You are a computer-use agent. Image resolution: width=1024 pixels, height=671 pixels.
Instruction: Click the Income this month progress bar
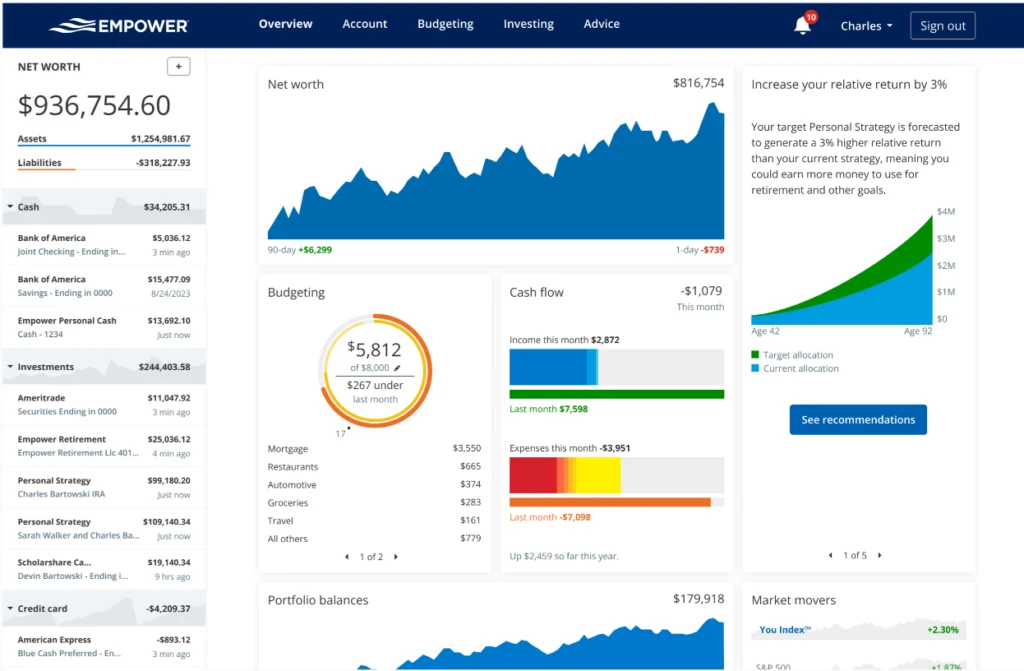[616, 367]
